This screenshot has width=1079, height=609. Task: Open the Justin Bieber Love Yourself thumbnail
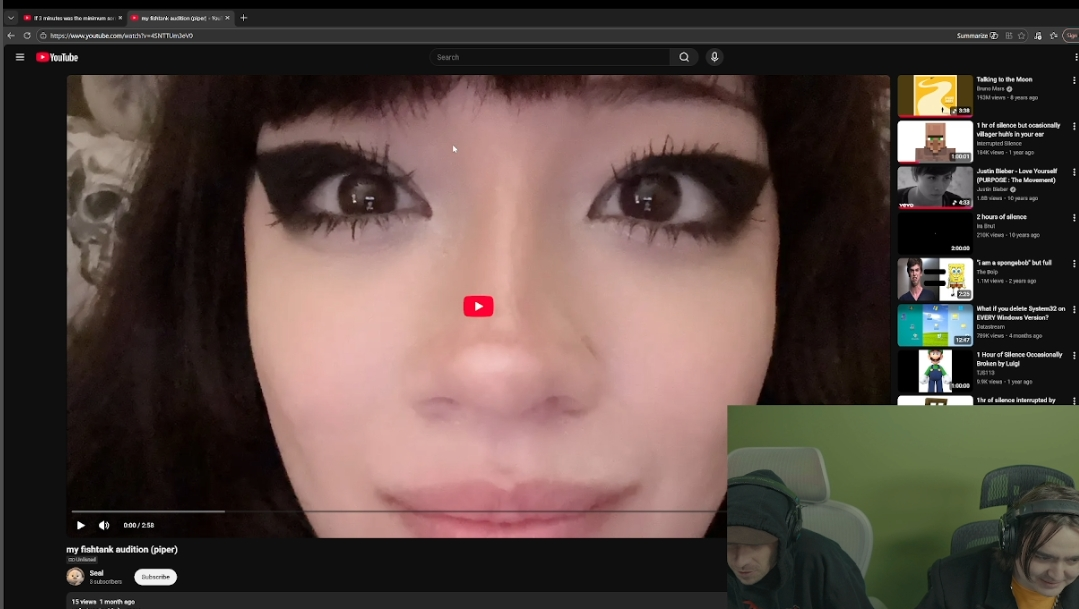pos(934,187)
